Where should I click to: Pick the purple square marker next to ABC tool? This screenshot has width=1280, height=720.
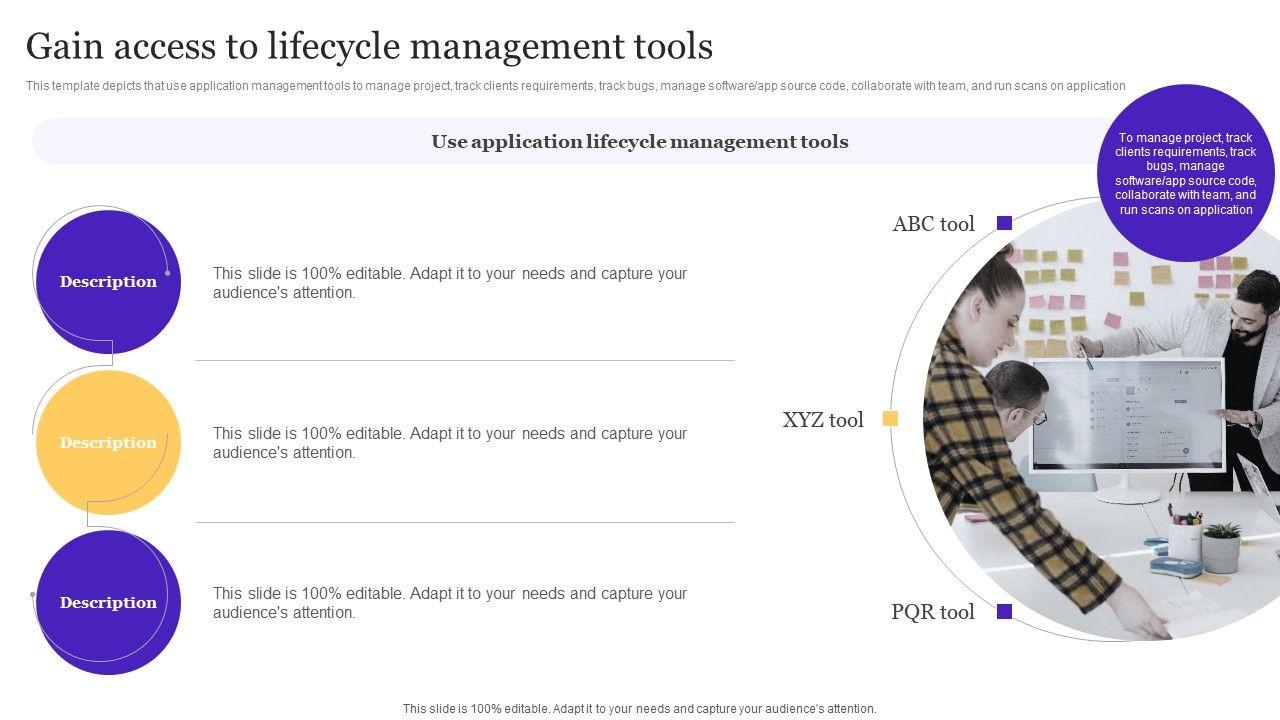(x=1005, y=223)
